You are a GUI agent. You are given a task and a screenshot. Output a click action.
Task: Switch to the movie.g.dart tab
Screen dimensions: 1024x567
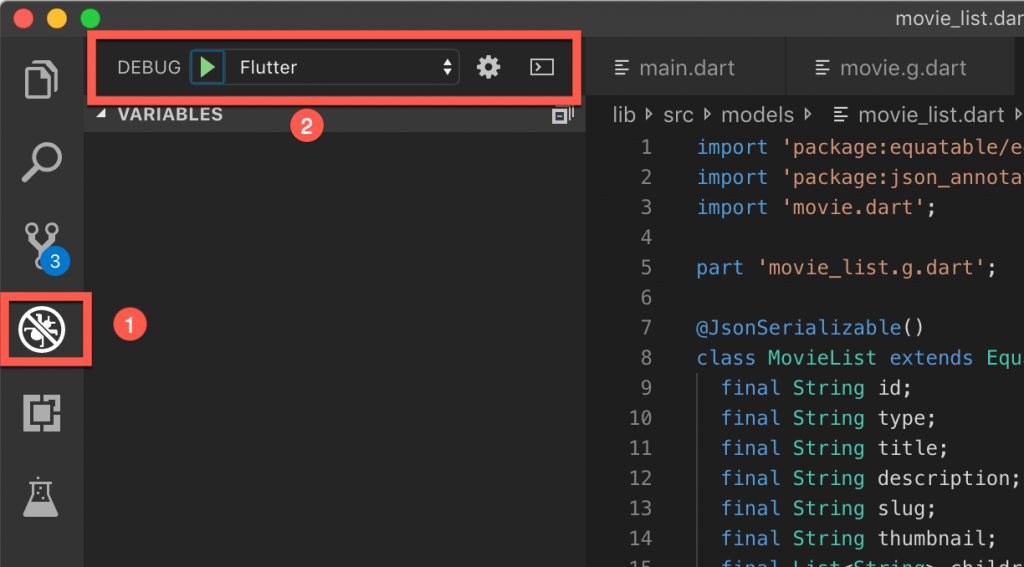pos(902,68)
